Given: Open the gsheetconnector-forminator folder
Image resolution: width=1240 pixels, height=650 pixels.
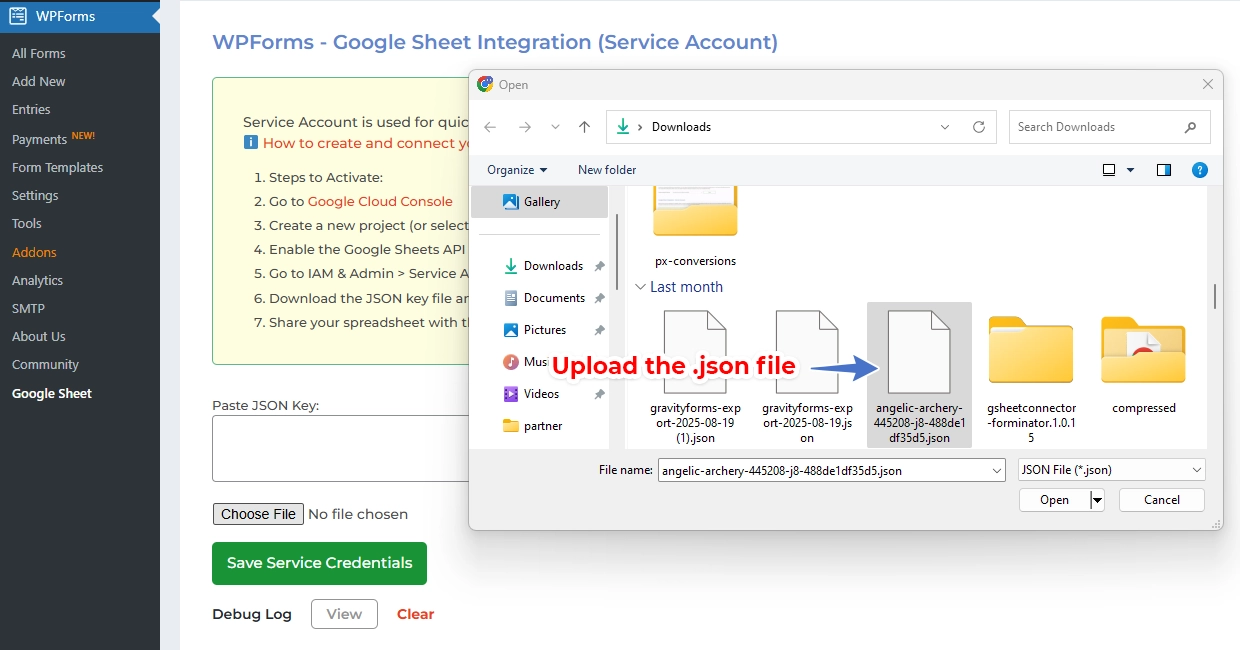Looking at the screenshot, I should tap(1031, 350).
